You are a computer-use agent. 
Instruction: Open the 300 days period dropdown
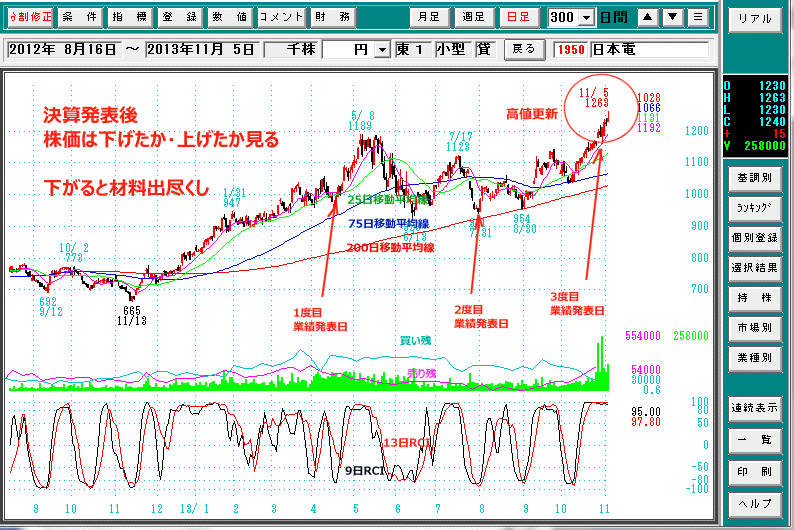click(586, 18)
